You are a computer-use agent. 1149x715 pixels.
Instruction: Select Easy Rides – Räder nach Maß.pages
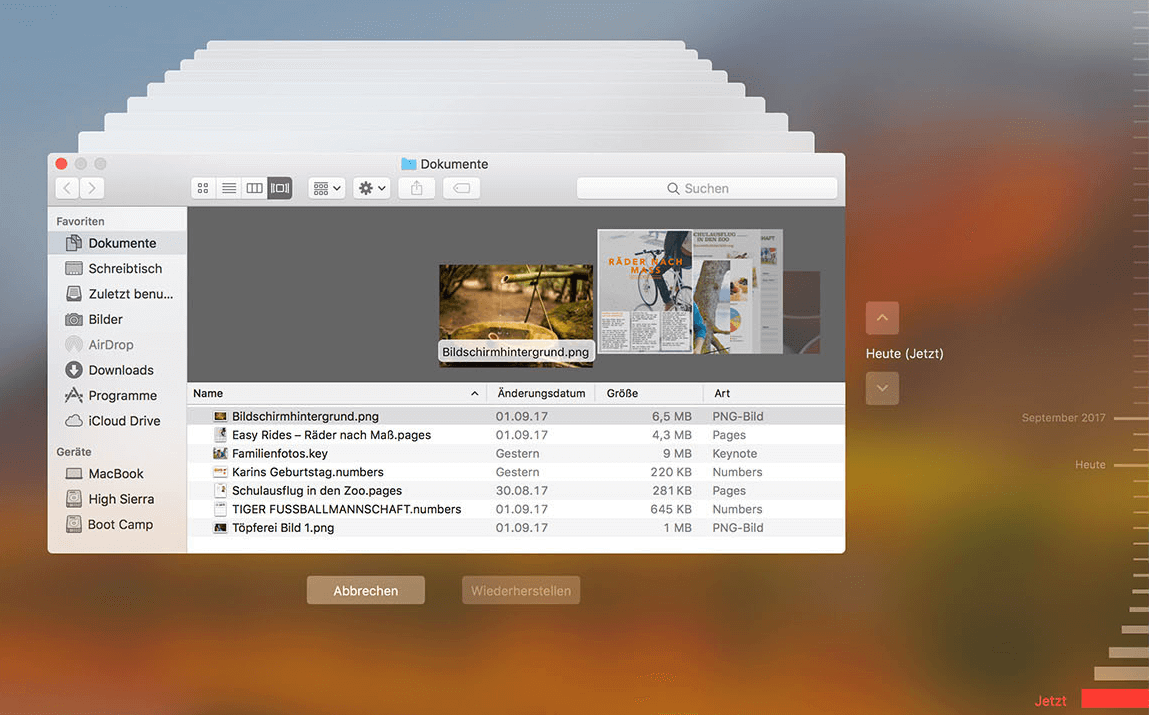[x=516, y=435]
